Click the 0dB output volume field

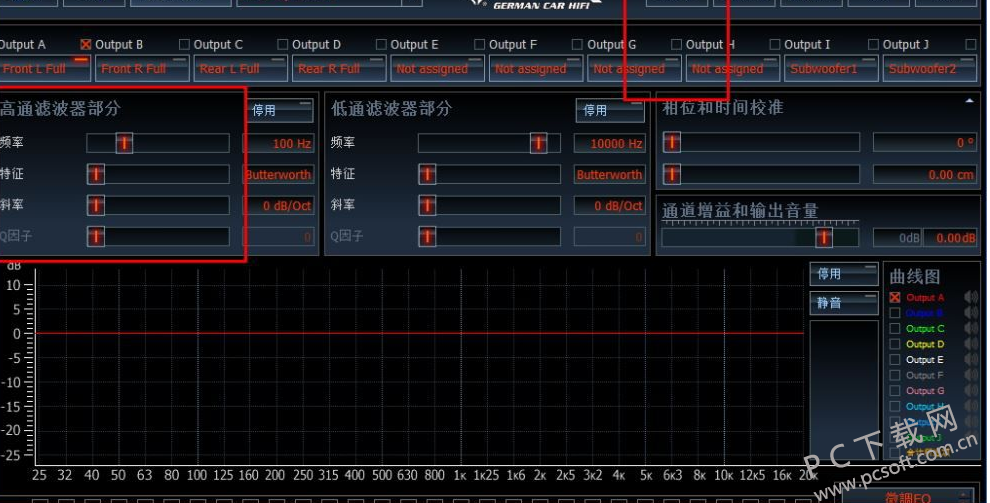tap(898, 238)
